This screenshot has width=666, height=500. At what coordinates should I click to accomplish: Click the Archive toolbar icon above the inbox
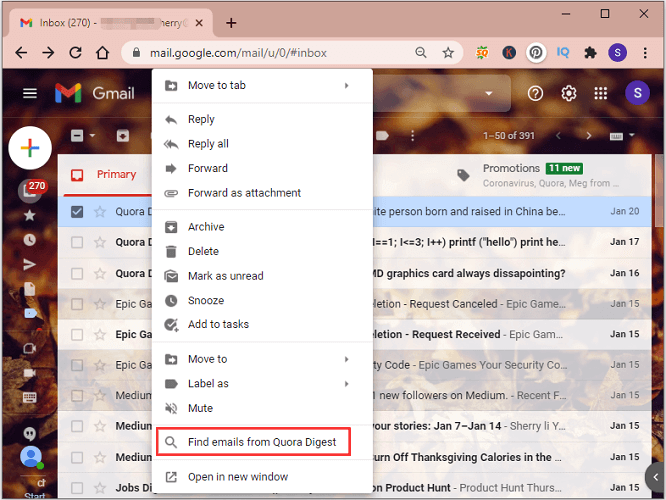[x=123, y=136]
